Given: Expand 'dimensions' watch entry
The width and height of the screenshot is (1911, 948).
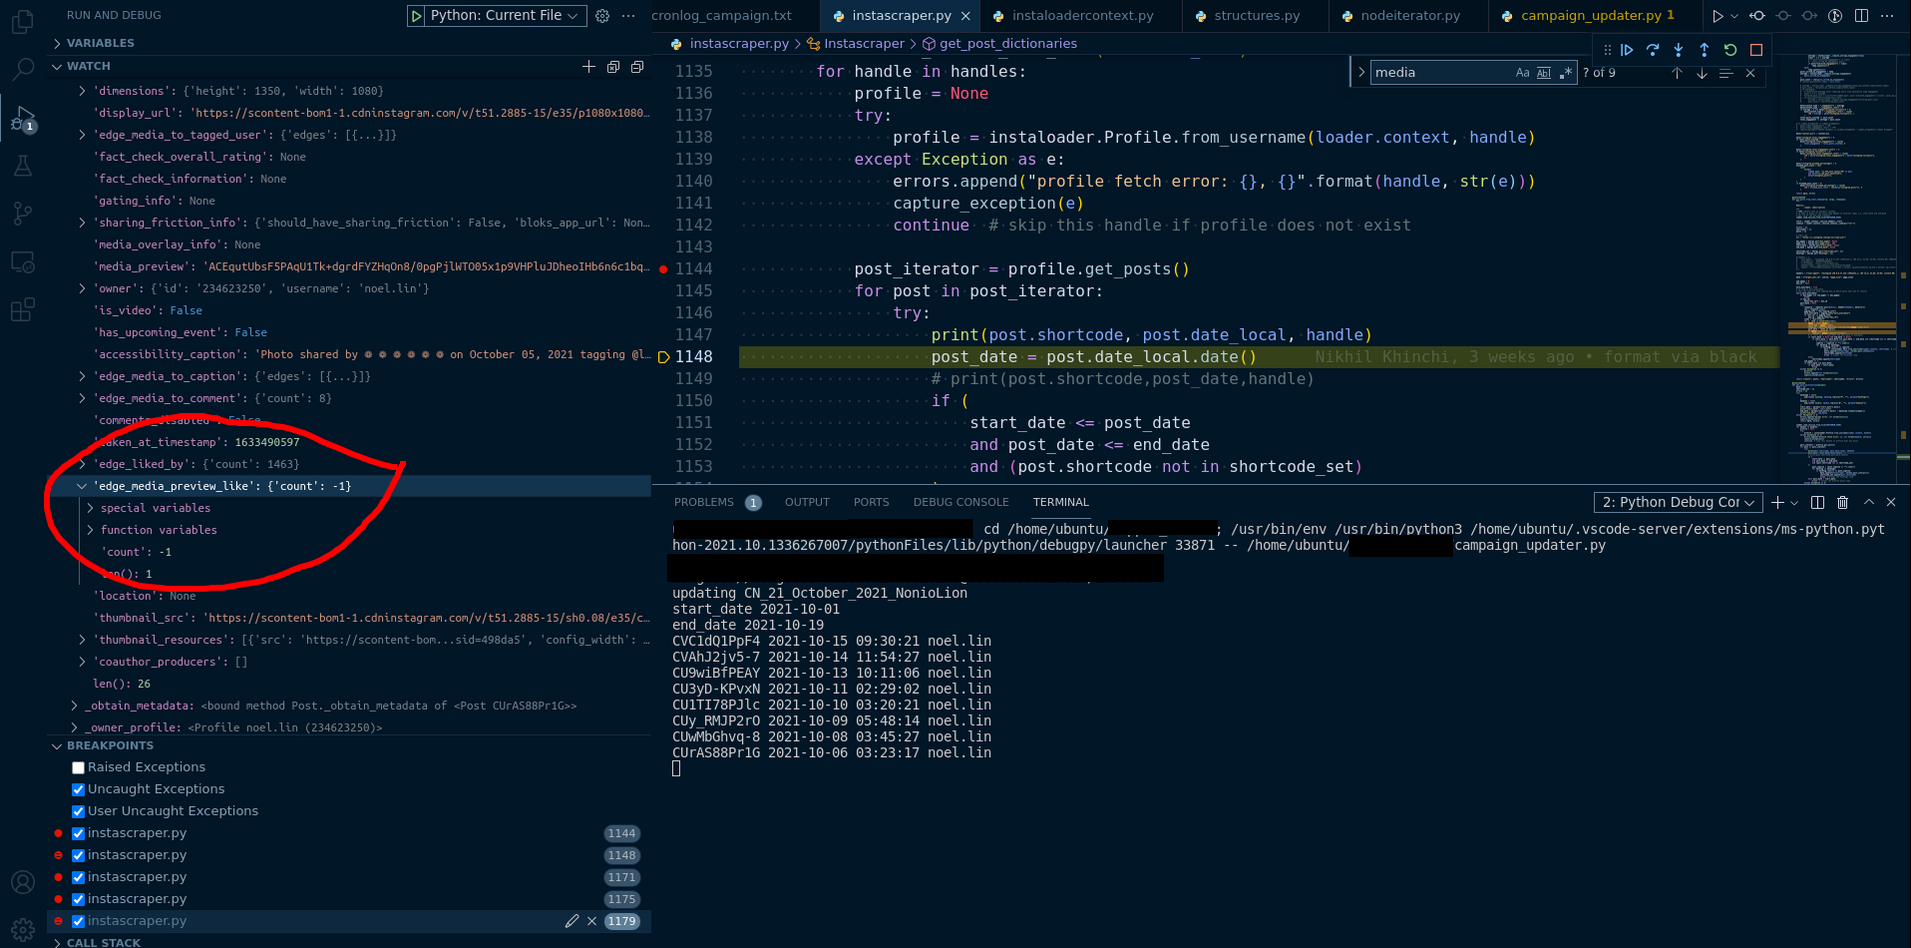Looking at the screenshot, I should click(x=83, y=91).
